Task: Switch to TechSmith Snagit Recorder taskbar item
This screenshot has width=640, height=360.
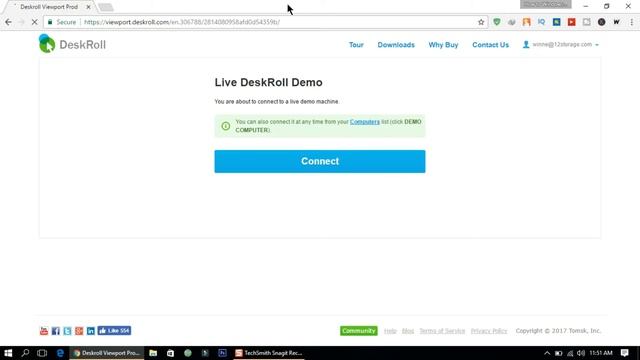Action: pos(269,353)
